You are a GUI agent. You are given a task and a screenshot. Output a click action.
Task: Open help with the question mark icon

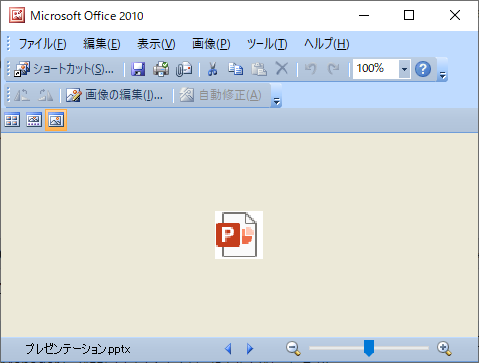point(423,69)
